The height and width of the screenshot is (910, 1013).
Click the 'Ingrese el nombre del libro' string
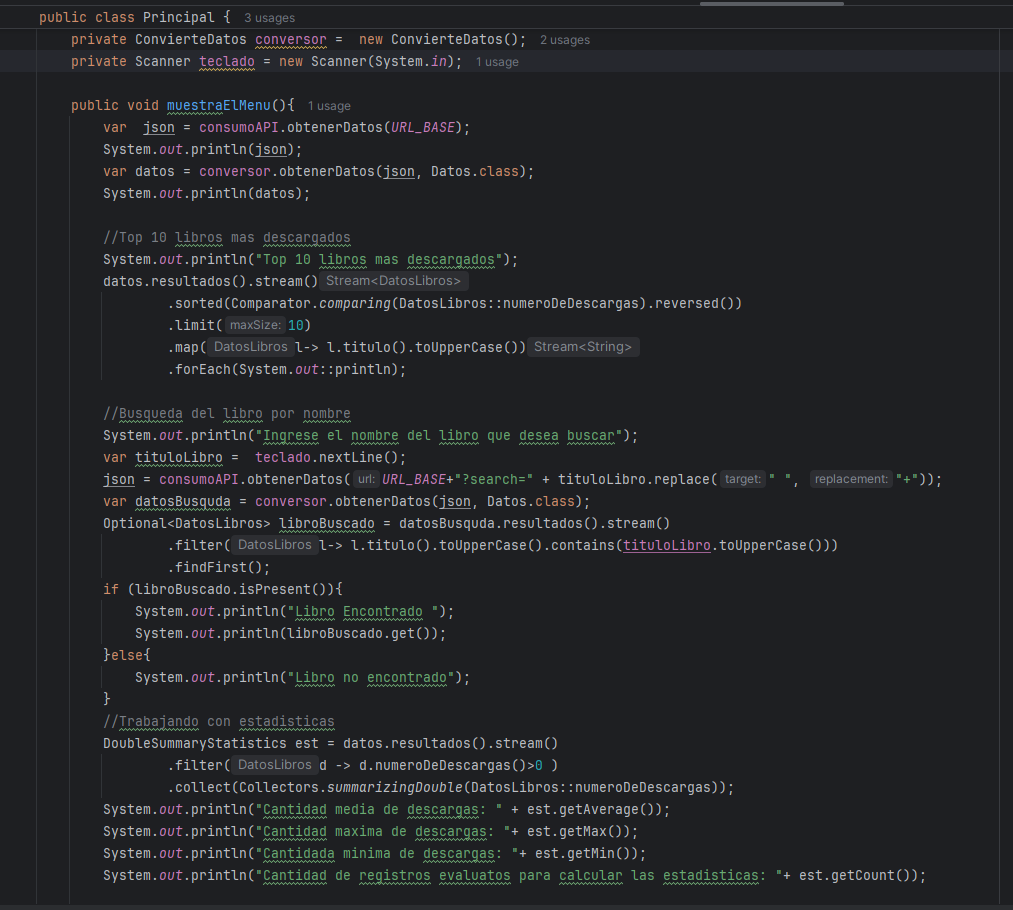coord(438,435)
